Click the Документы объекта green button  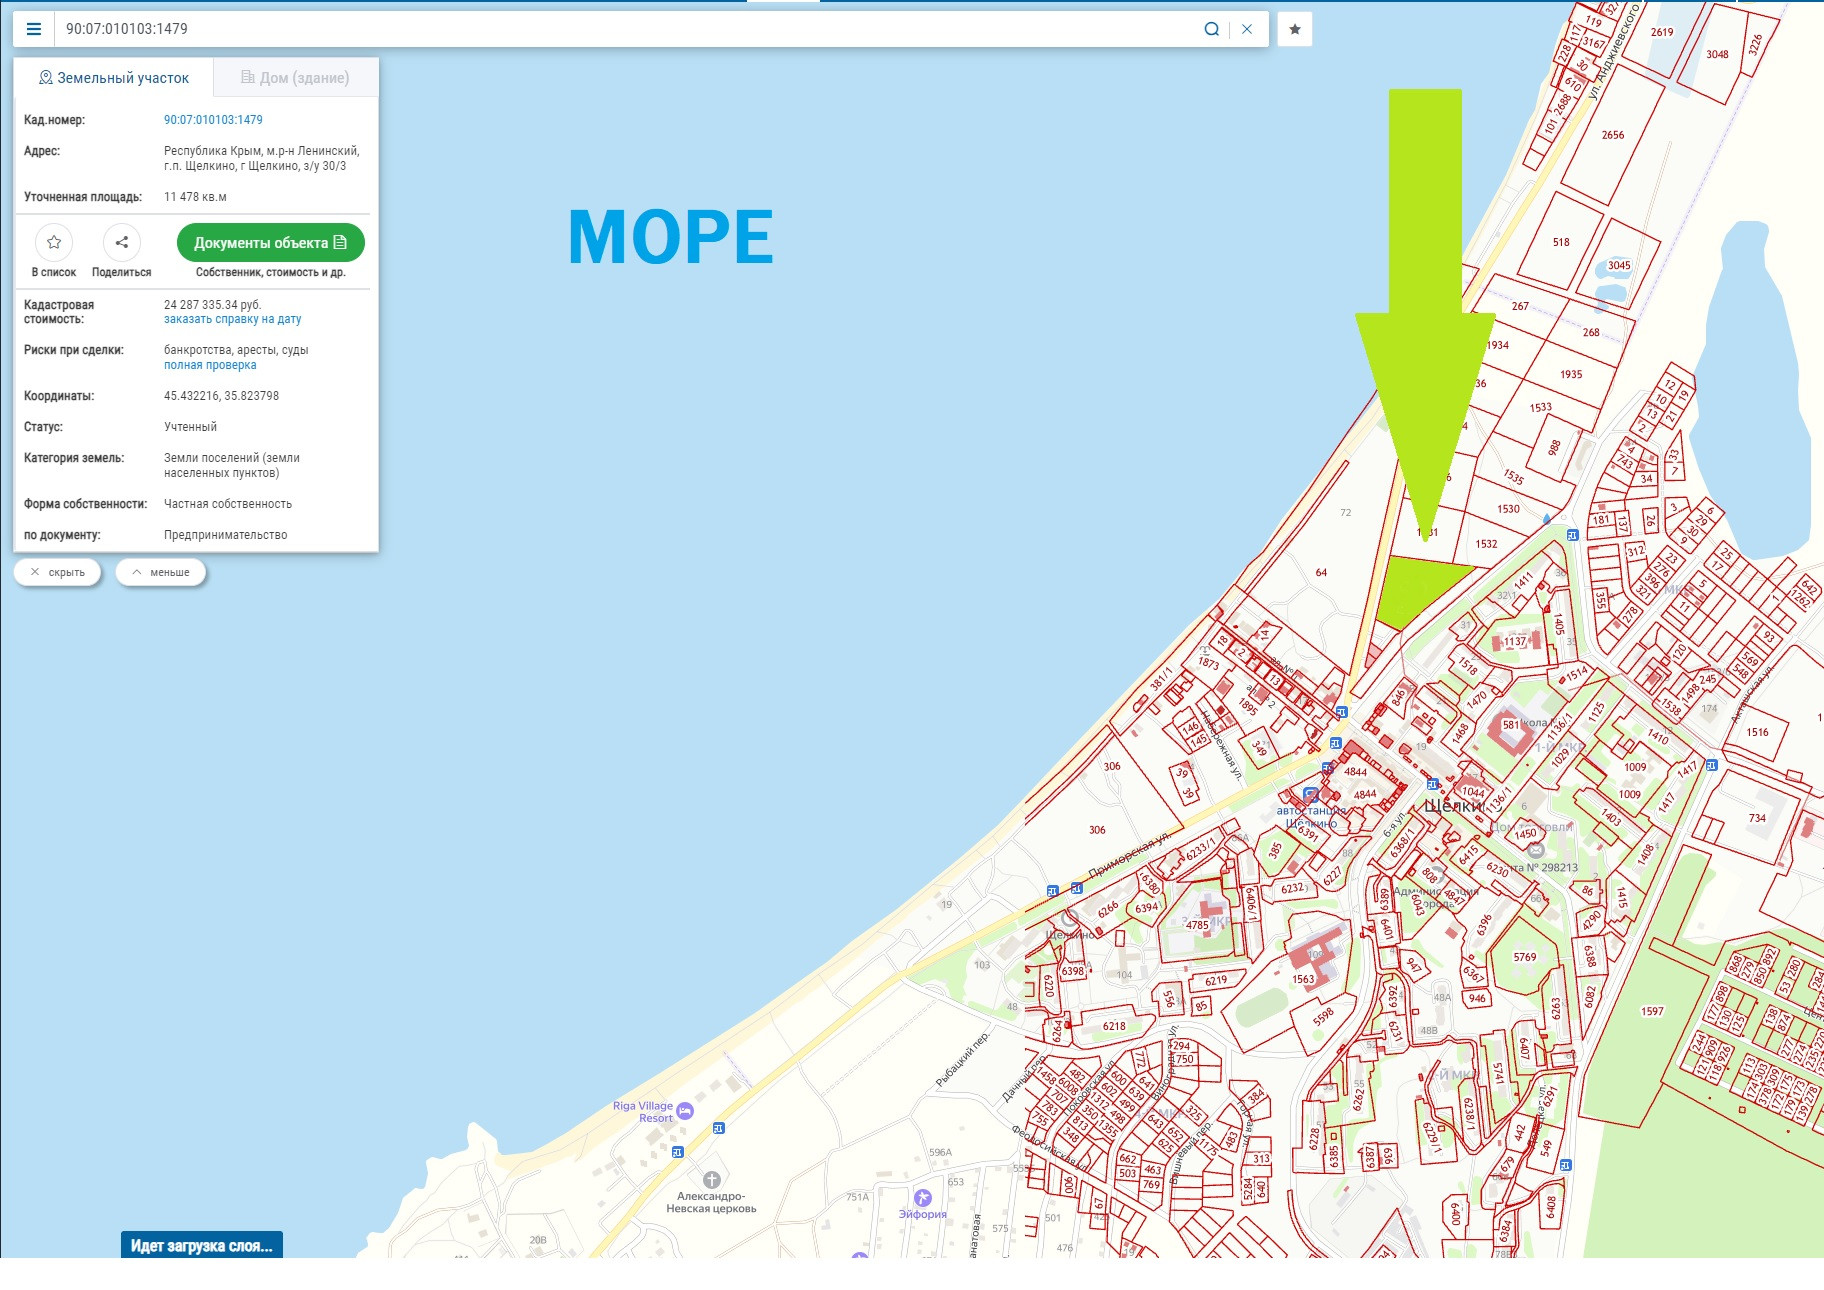[271, 242]
